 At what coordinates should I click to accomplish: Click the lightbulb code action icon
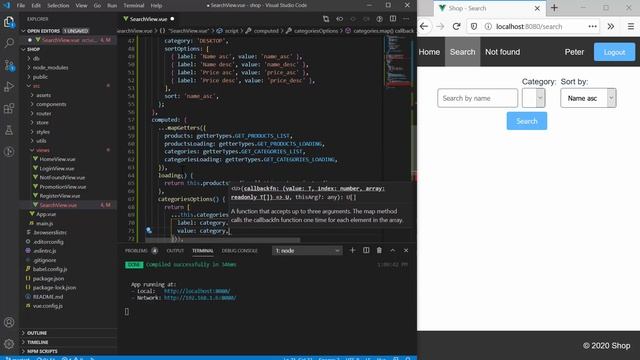[149, 231]
